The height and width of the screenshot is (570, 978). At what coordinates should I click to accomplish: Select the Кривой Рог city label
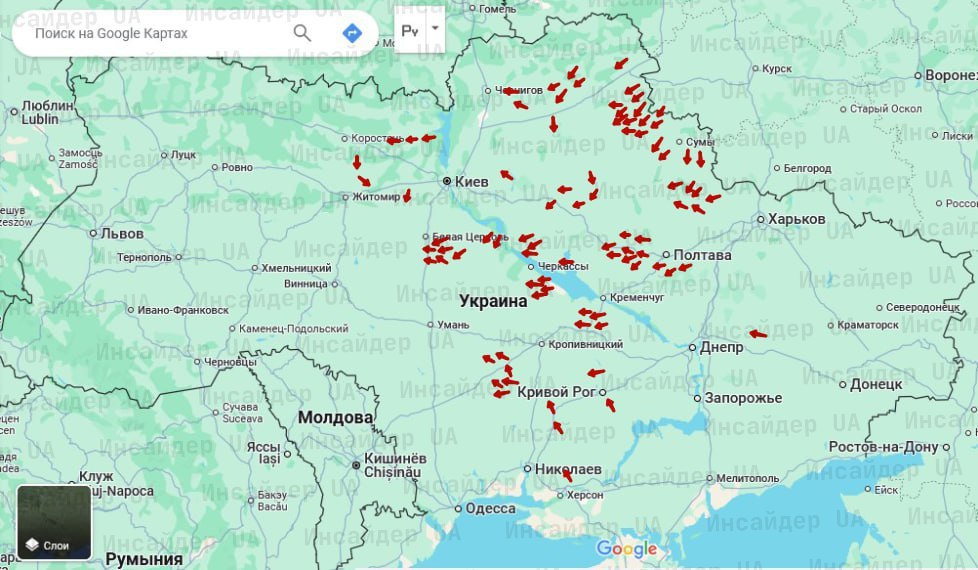[x=556, y=392]
